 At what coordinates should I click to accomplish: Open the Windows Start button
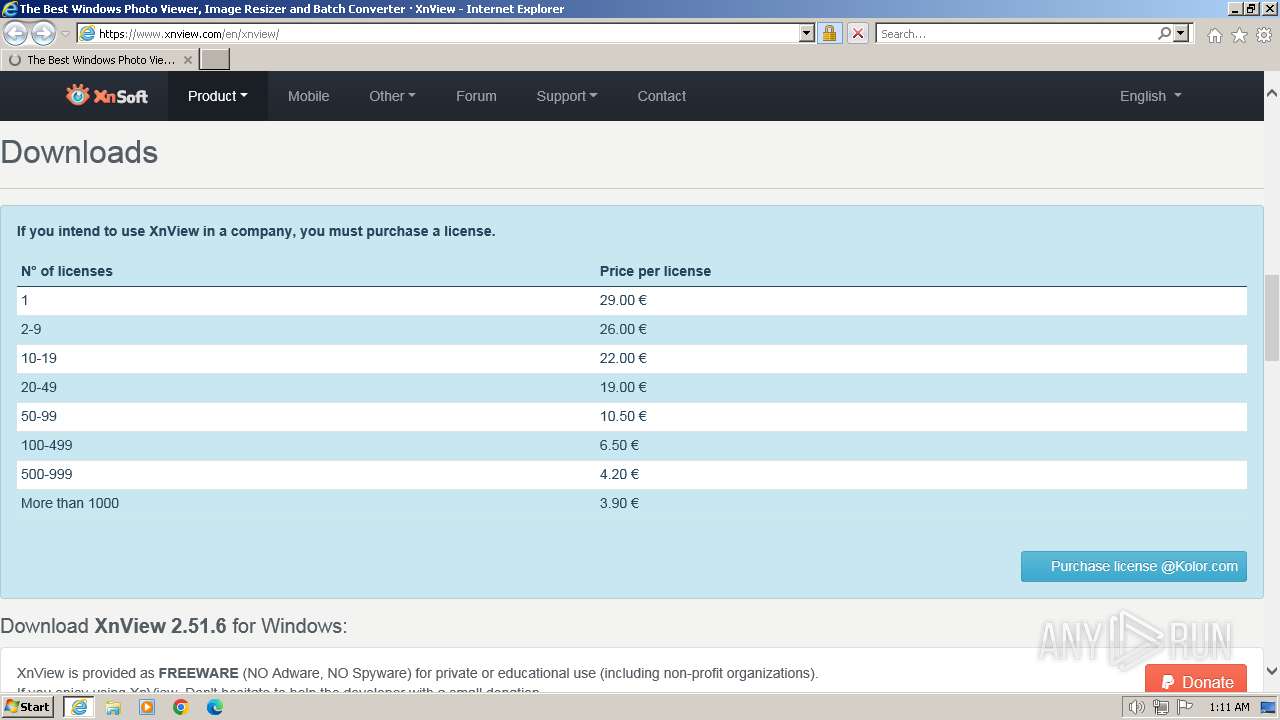[28, 707]
